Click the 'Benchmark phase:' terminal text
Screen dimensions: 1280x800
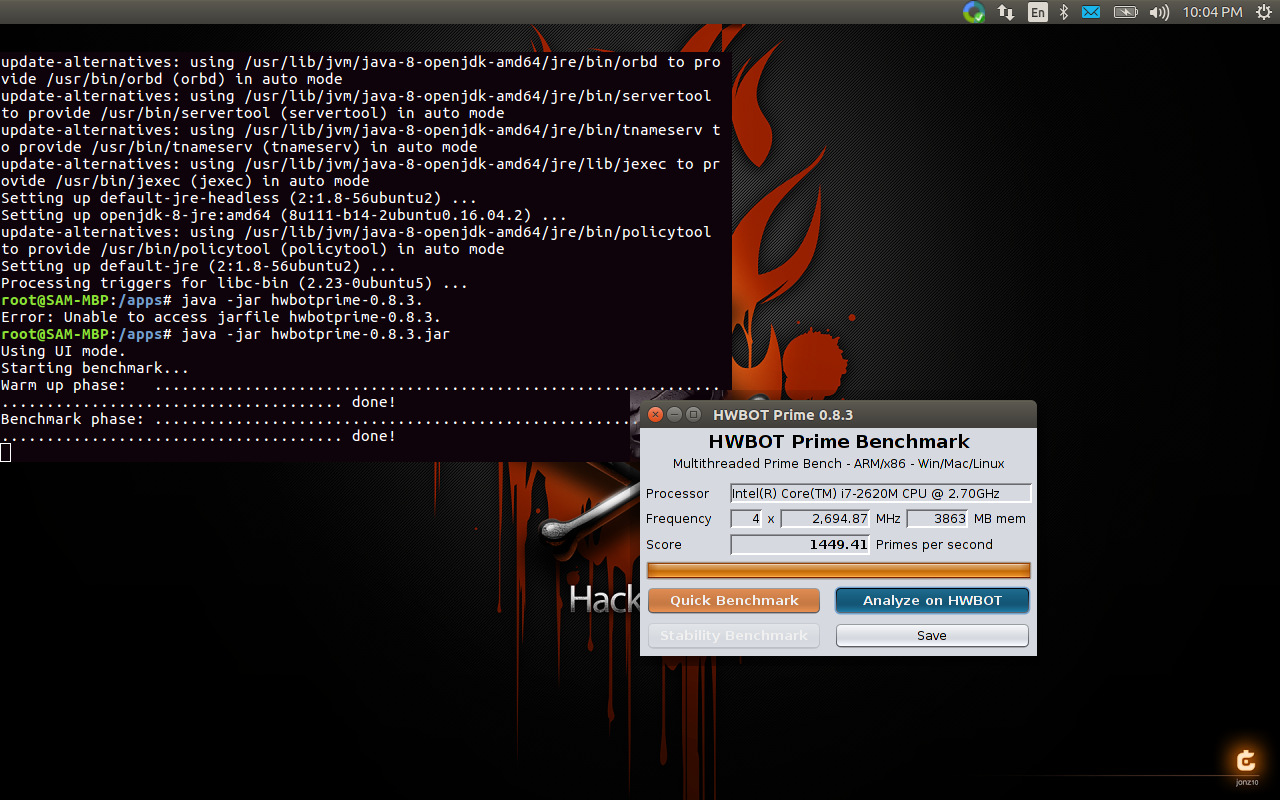72,419
